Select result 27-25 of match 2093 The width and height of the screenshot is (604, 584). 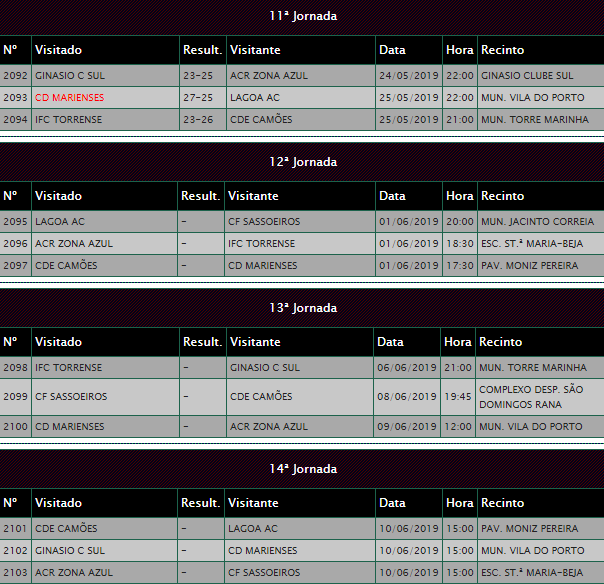[198, 97]
